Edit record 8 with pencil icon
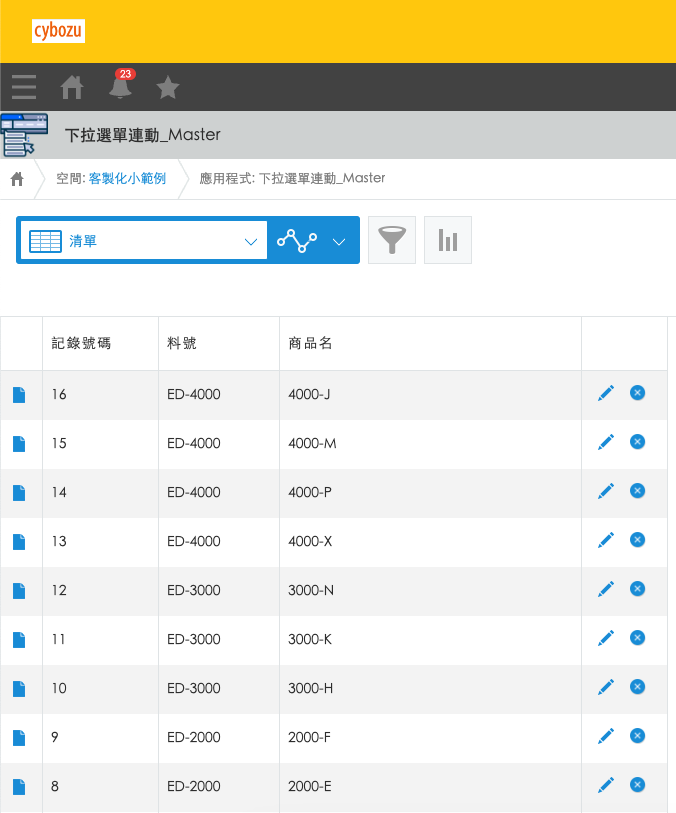The height and width of the screenshot is (813, 676). [605, 785]
